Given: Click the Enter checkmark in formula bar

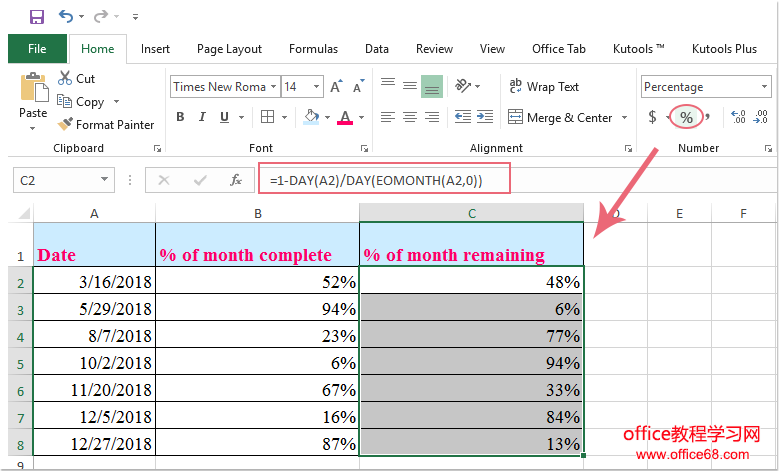Looking at the screenshot, I should point(200,180).
